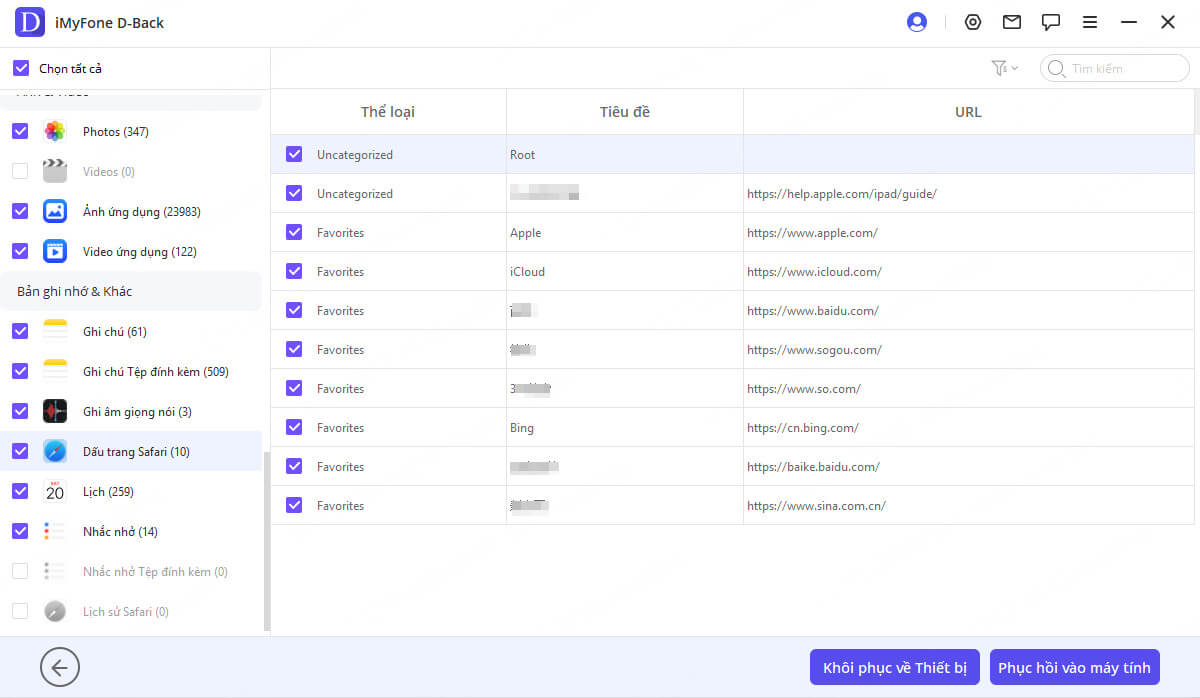Select the Photos (347) category label
The image size is (1200, 698).
pos(116,132)
